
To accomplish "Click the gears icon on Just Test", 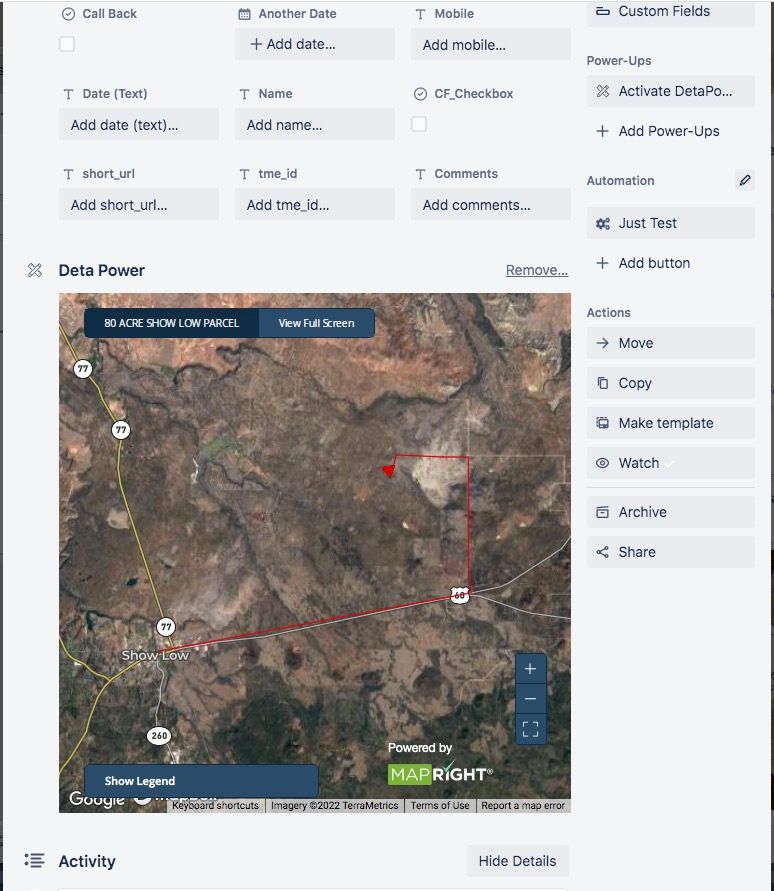I will pyautogui.click(x=602, y=223).
